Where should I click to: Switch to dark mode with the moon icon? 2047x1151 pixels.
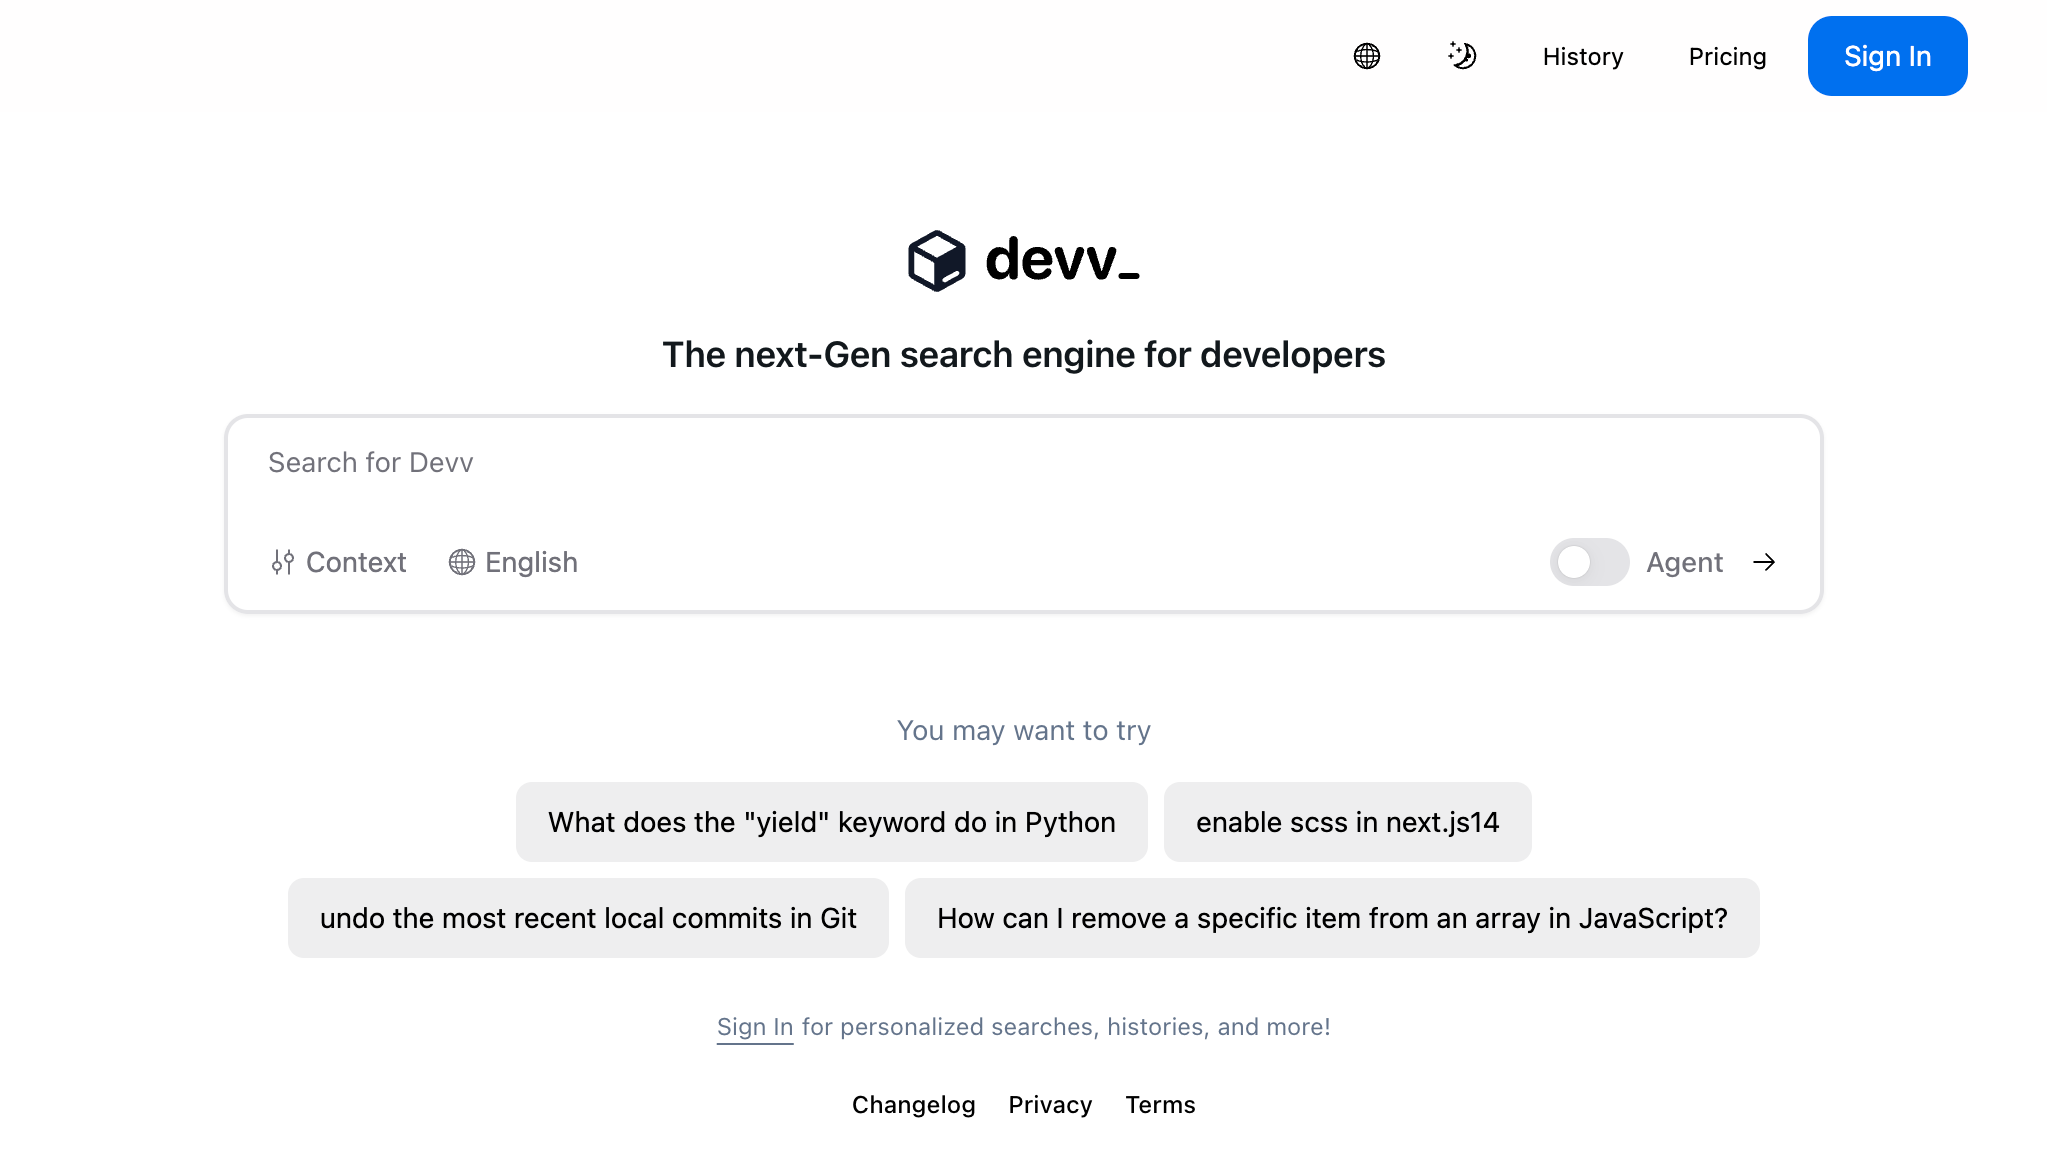tap(1462, 56)
